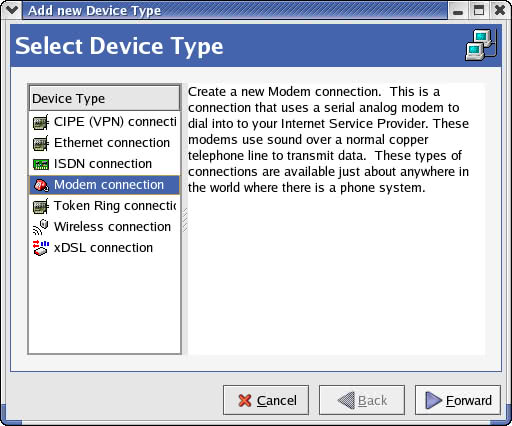This screenshot has width=512, height=426.
Task: Maximize the Add new Device Type window
Action: pos(479,10)
